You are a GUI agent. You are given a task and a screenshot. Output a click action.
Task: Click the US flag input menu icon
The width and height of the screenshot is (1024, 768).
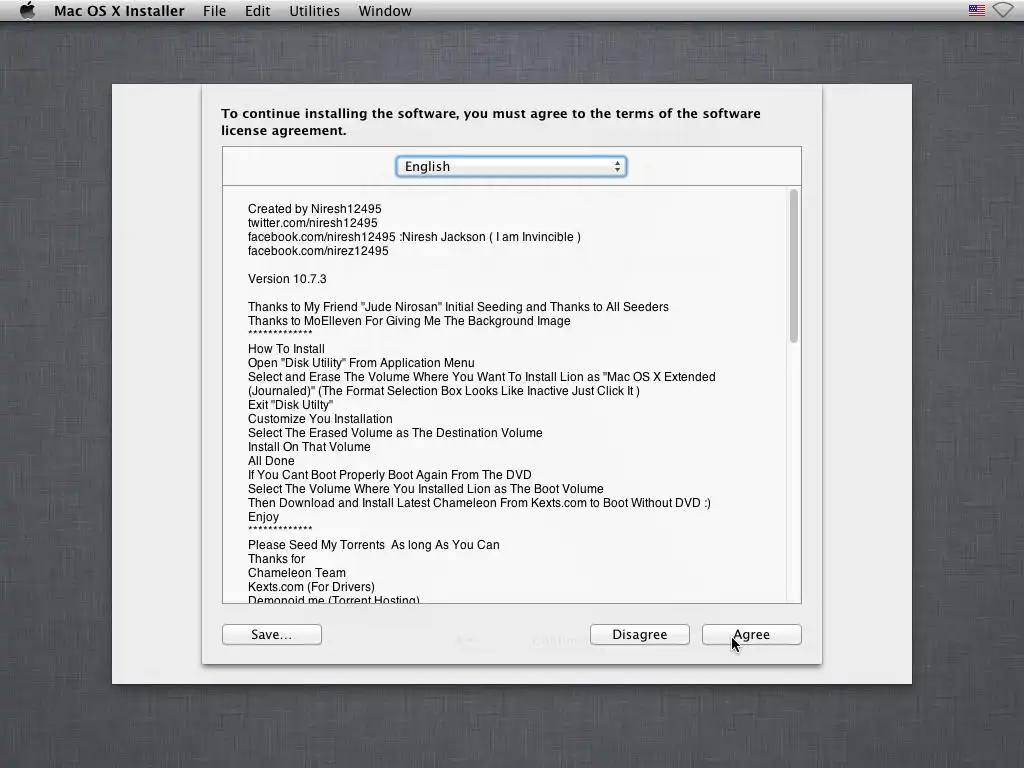coord(976,10)
